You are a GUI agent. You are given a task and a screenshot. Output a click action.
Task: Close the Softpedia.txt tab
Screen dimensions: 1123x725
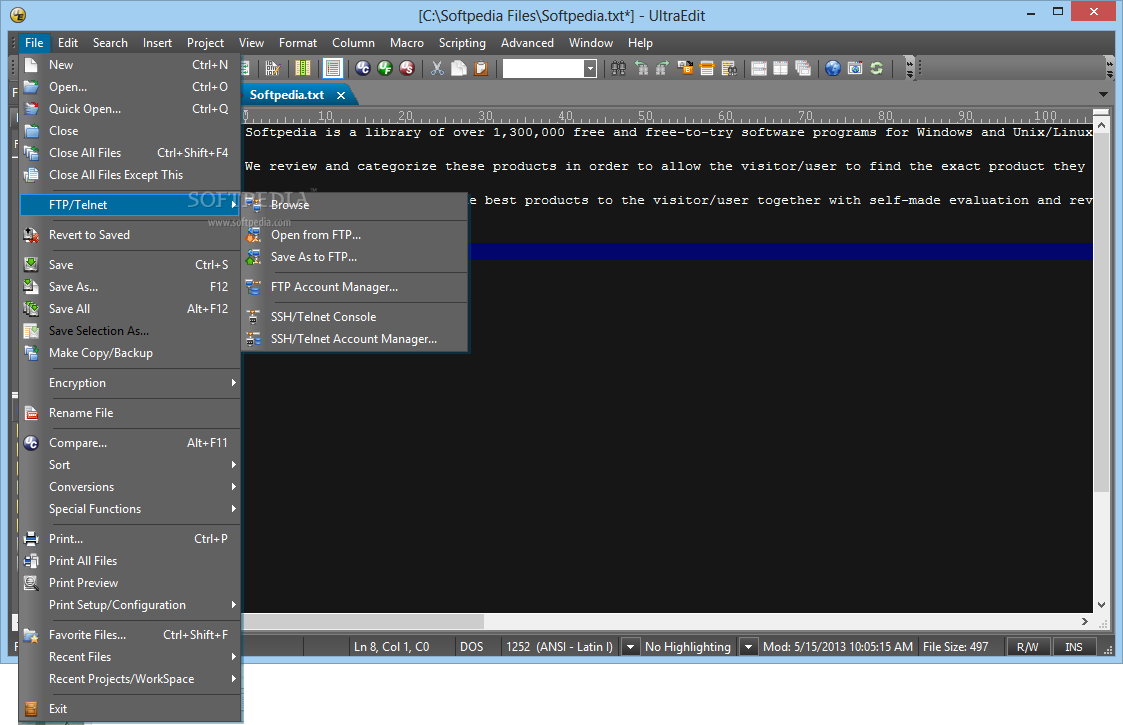click(341, 95)
